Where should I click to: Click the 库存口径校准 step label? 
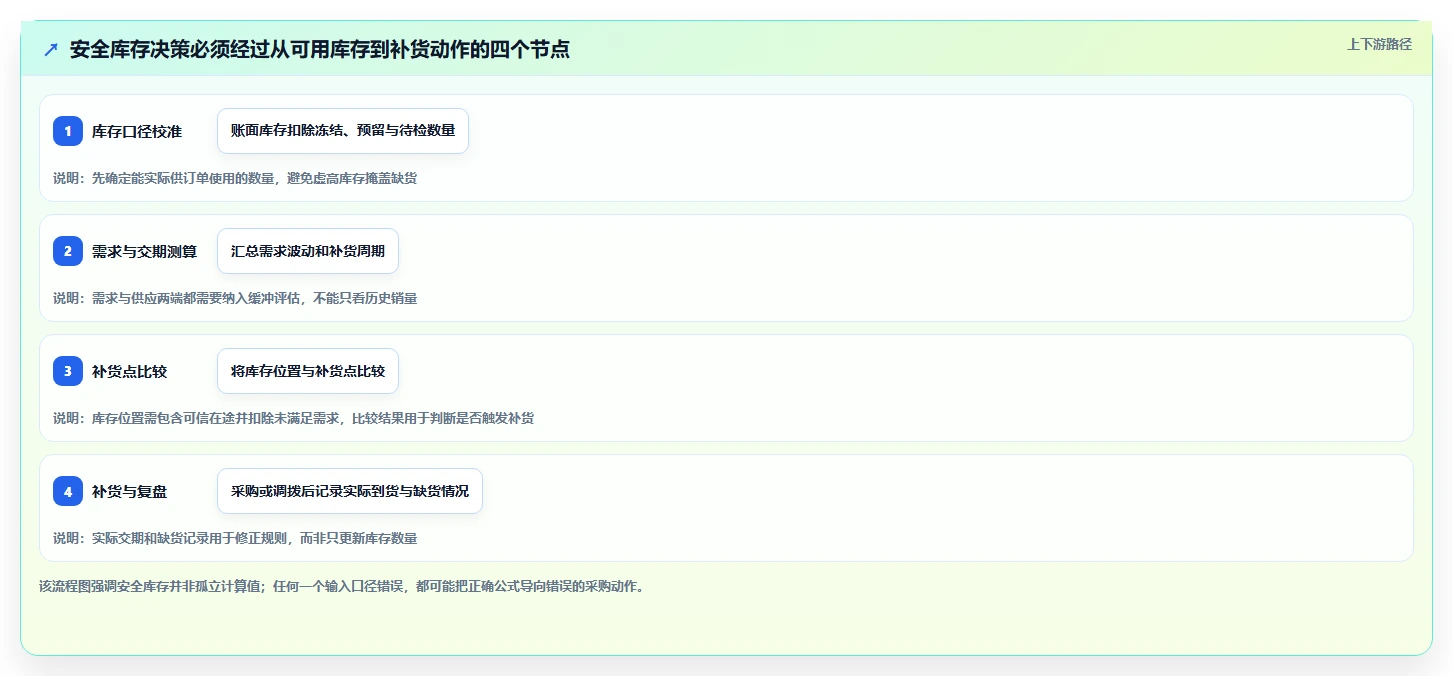point(137,131)
